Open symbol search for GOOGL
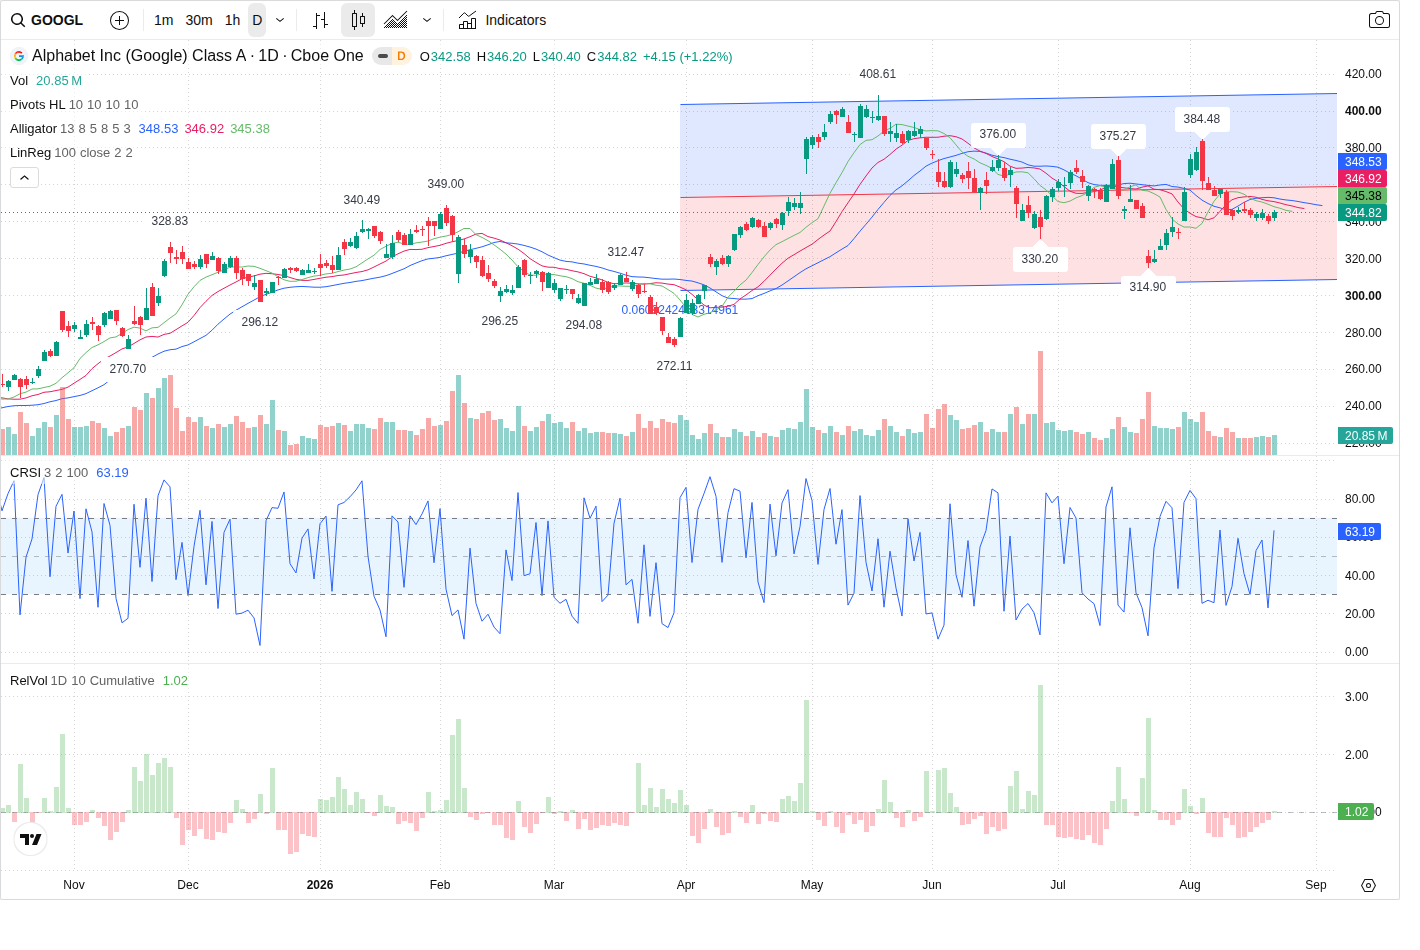 (x=47, y=20)
